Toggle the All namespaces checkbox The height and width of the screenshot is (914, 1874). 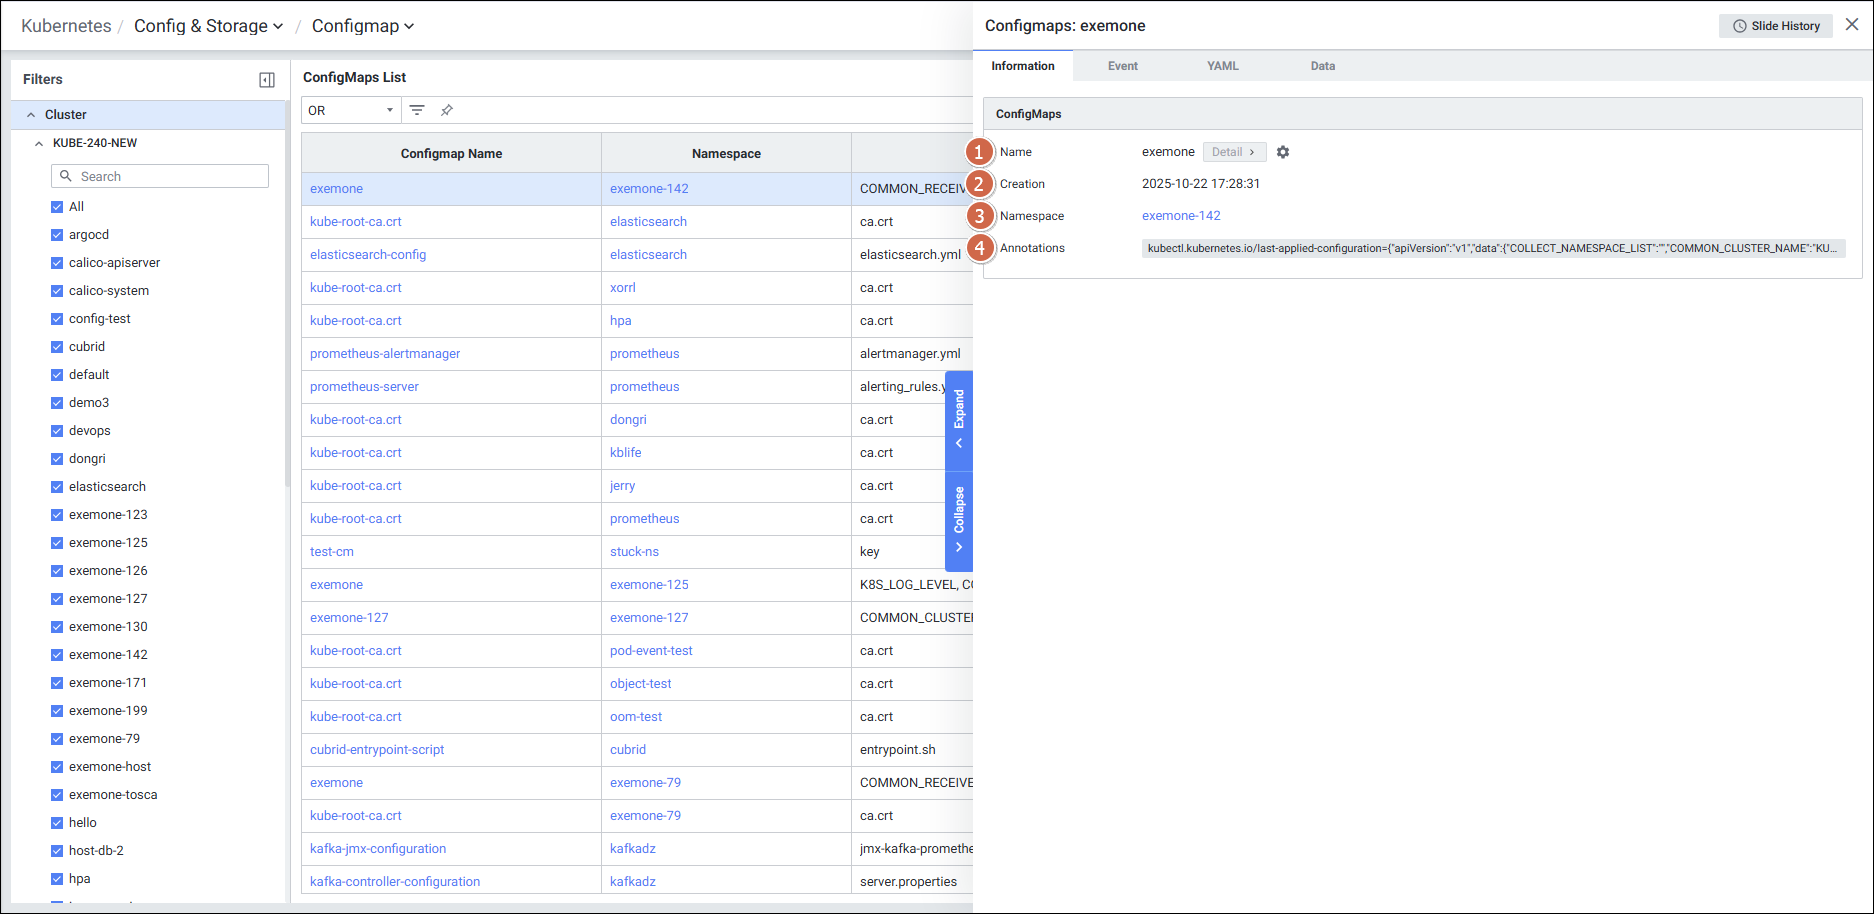pos(57,207)
